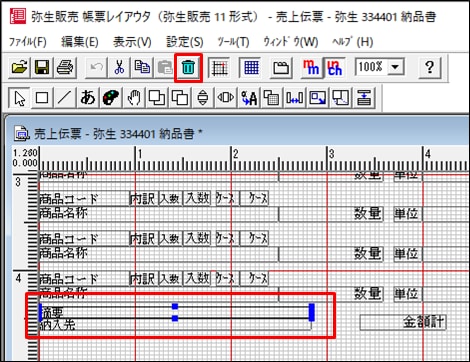
Task: Toggle the blue grid display button
Action: click(x=252, y=68)
